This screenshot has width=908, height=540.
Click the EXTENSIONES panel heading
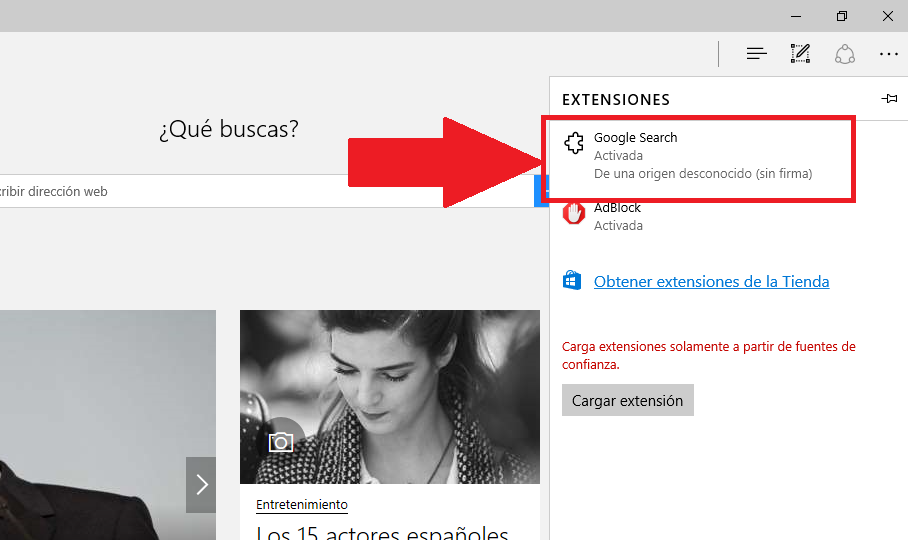click(616, 100)
